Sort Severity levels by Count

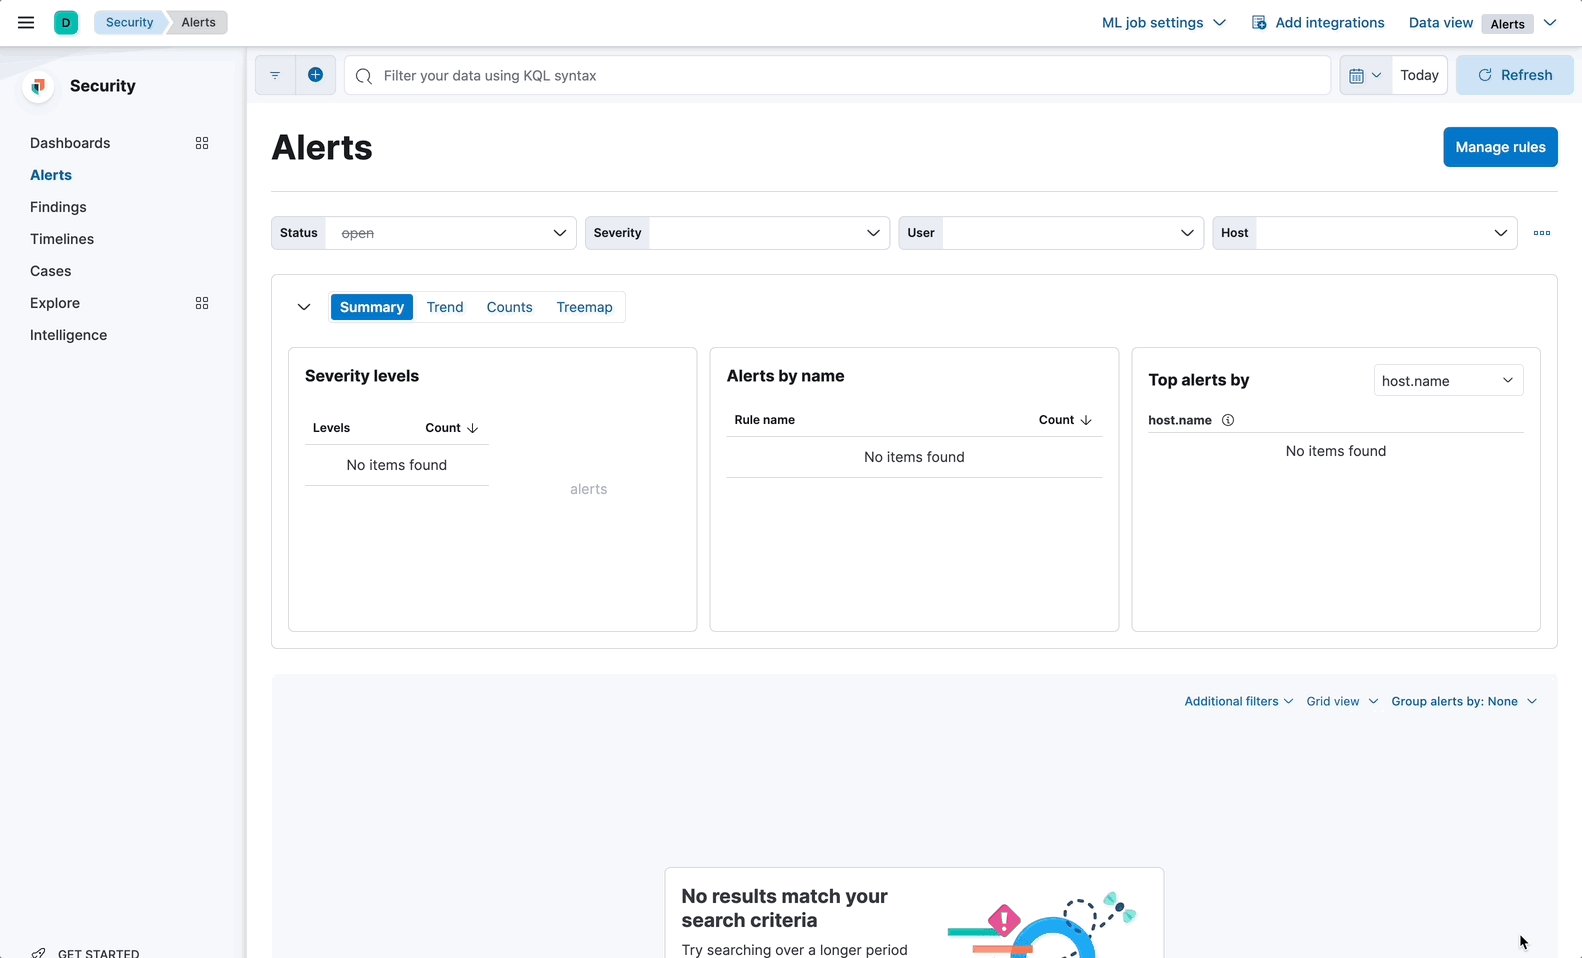coord(451,428)
